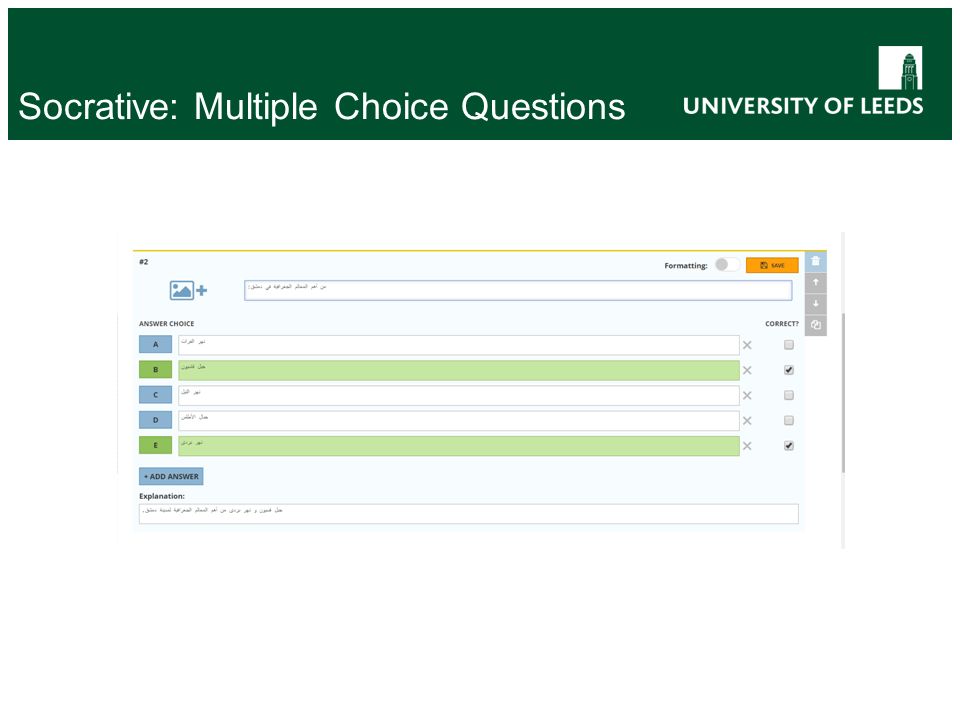
Task: Mark answer C as correct
Action: click(x=789, y=395)
